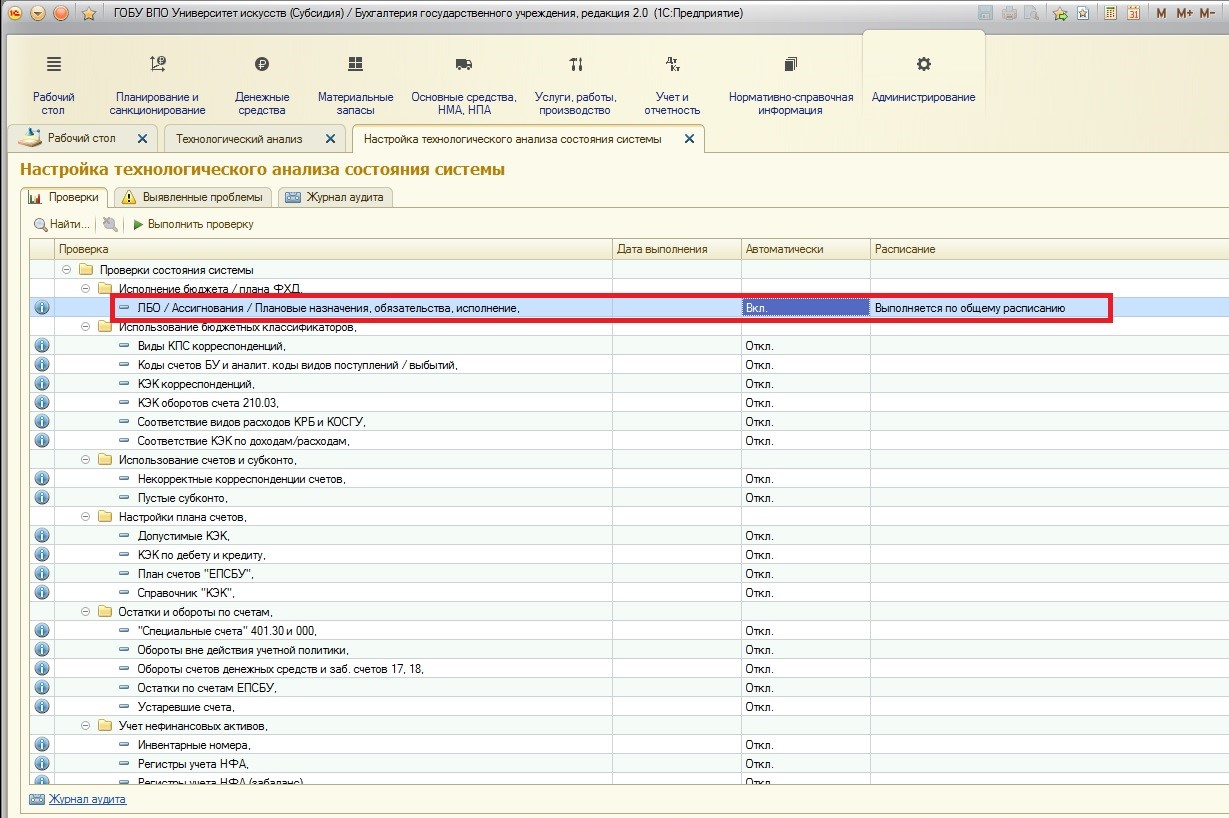This screenshot has width=1229, height=818.
Task: Collapse the Проверки состояния системы folder
Action: tap(67, 270)
